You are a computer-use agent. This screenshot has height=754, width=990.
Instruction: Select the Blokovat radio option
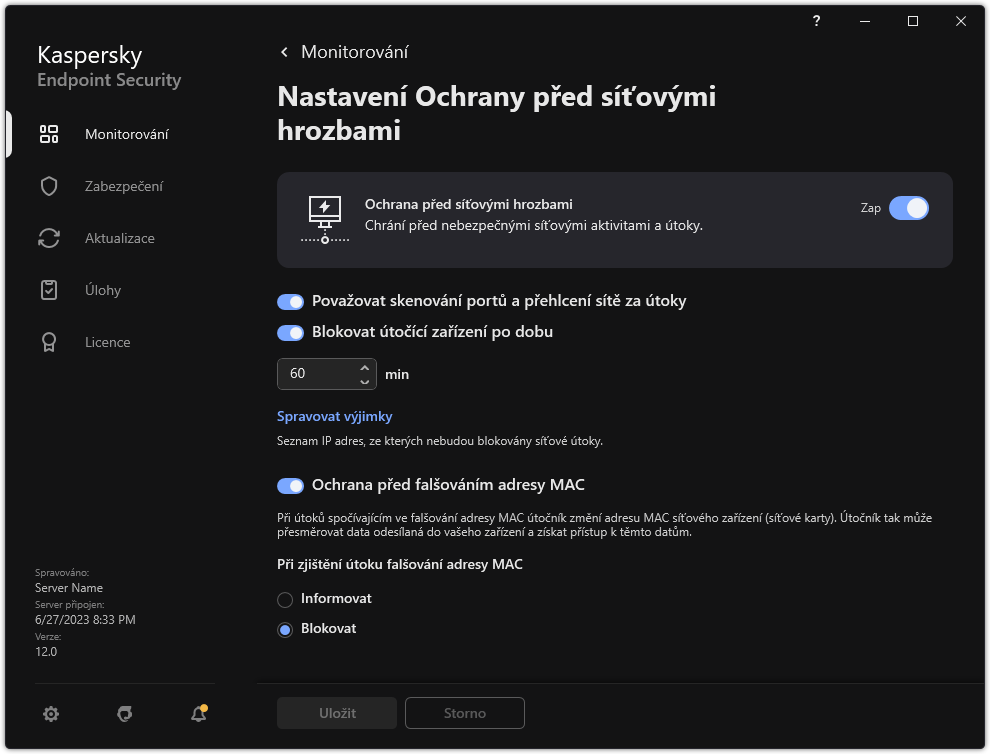(285, 628)
